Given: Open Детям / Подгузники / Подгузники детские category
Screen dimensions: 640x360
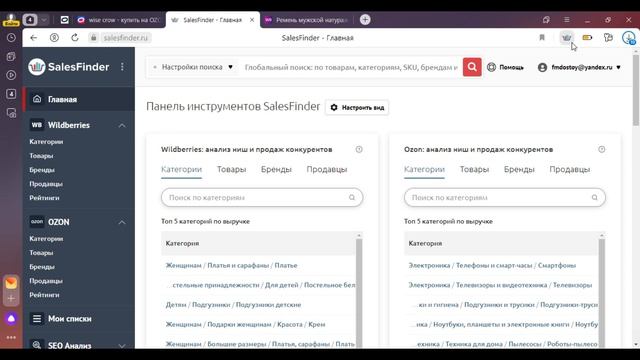Looking at the screenshot, I should point(233,305).
